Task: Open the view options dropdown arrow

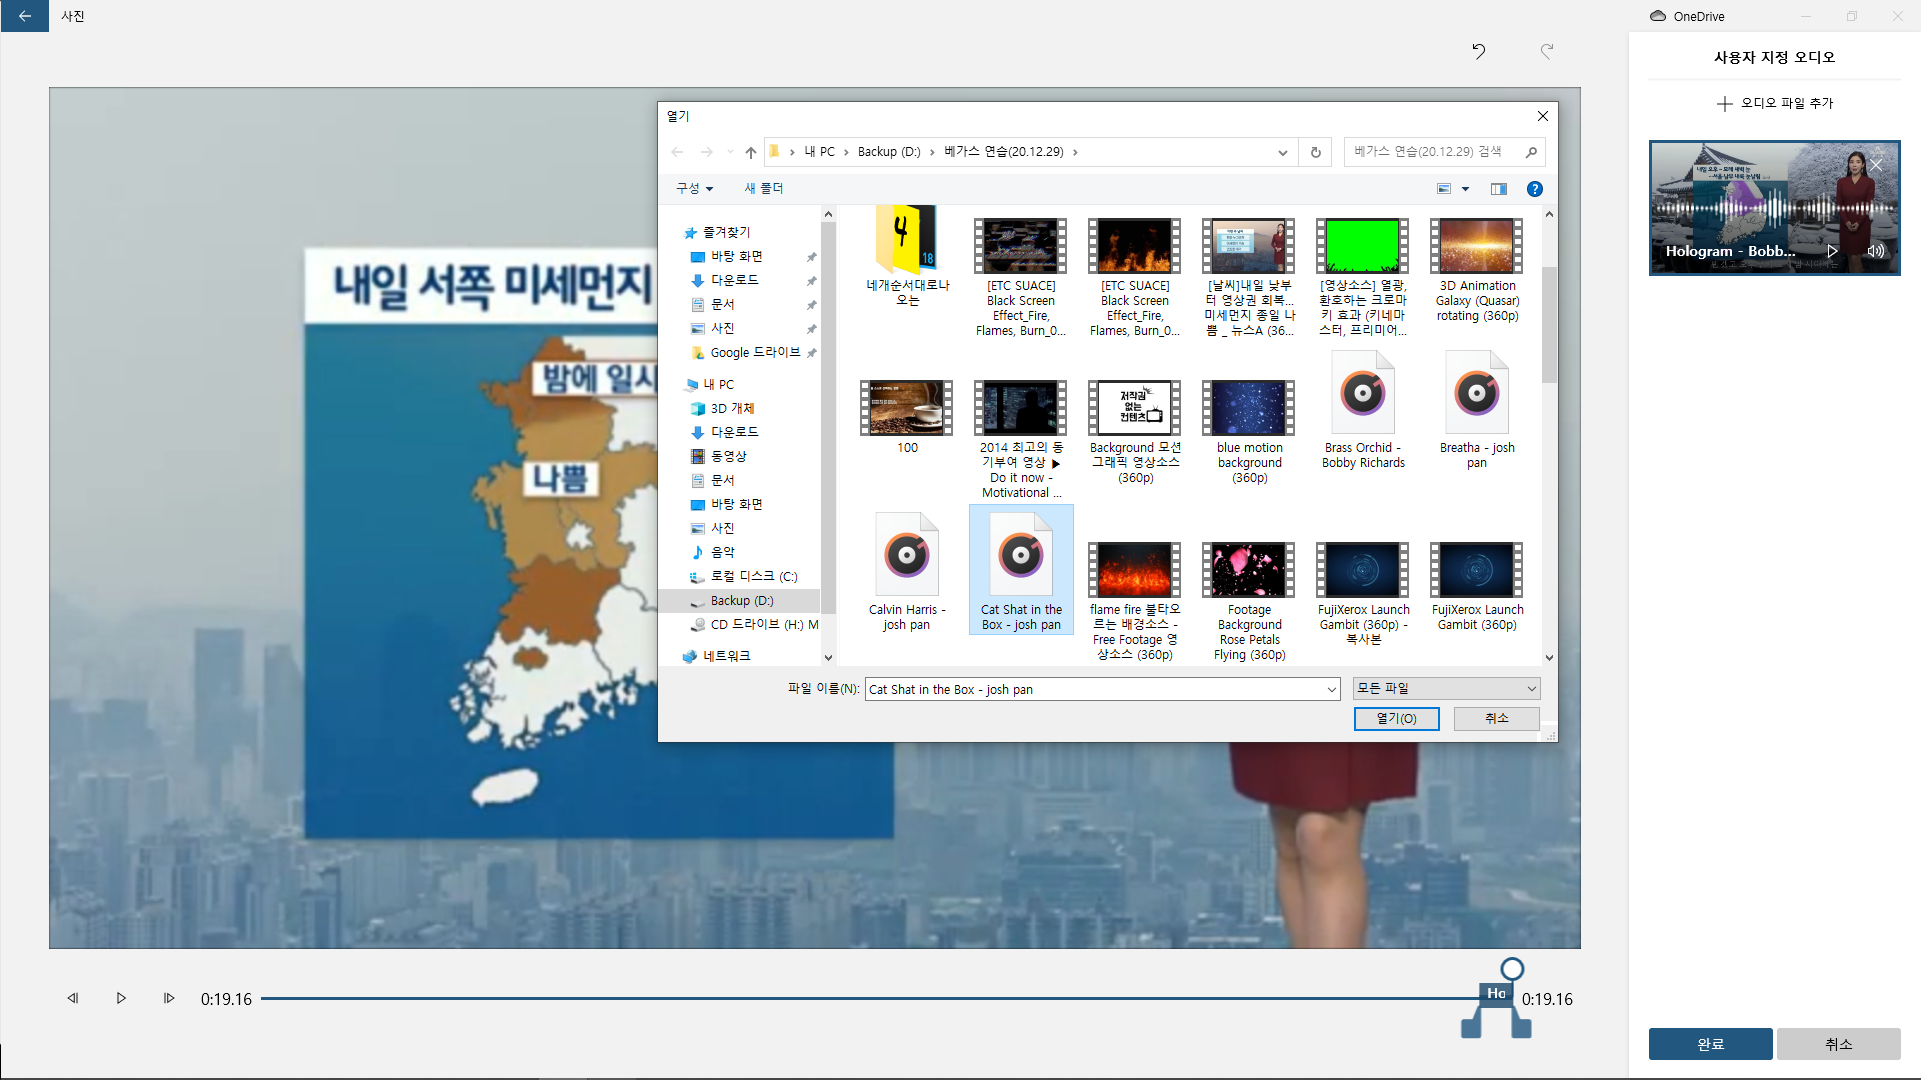Action: [1466, 189]
